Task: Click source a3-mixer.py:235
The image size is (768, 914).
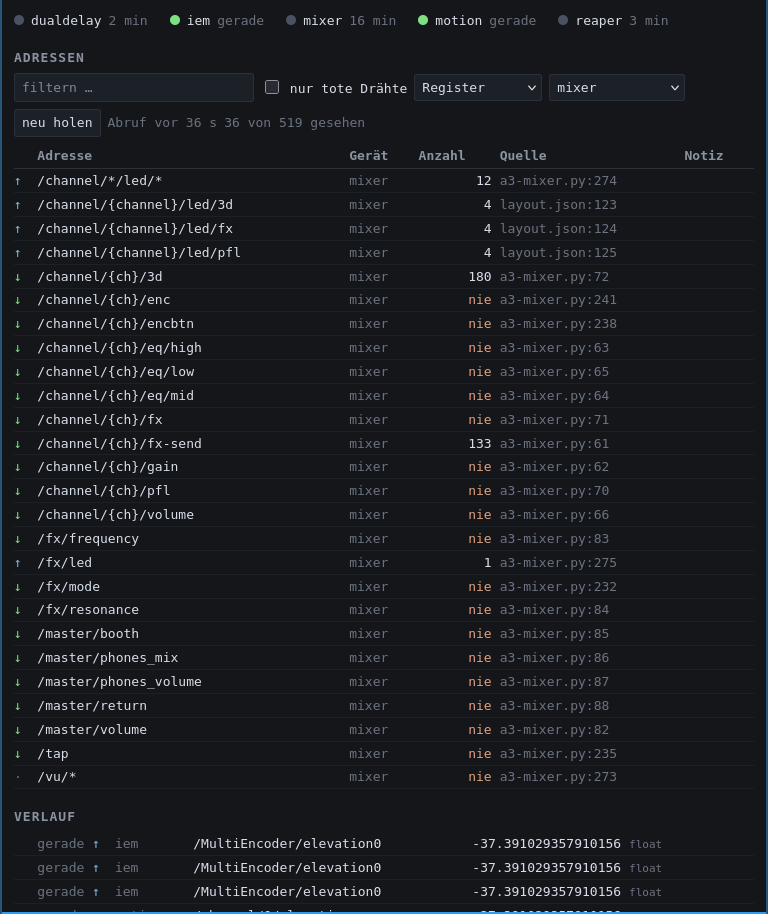Action: 558,754
